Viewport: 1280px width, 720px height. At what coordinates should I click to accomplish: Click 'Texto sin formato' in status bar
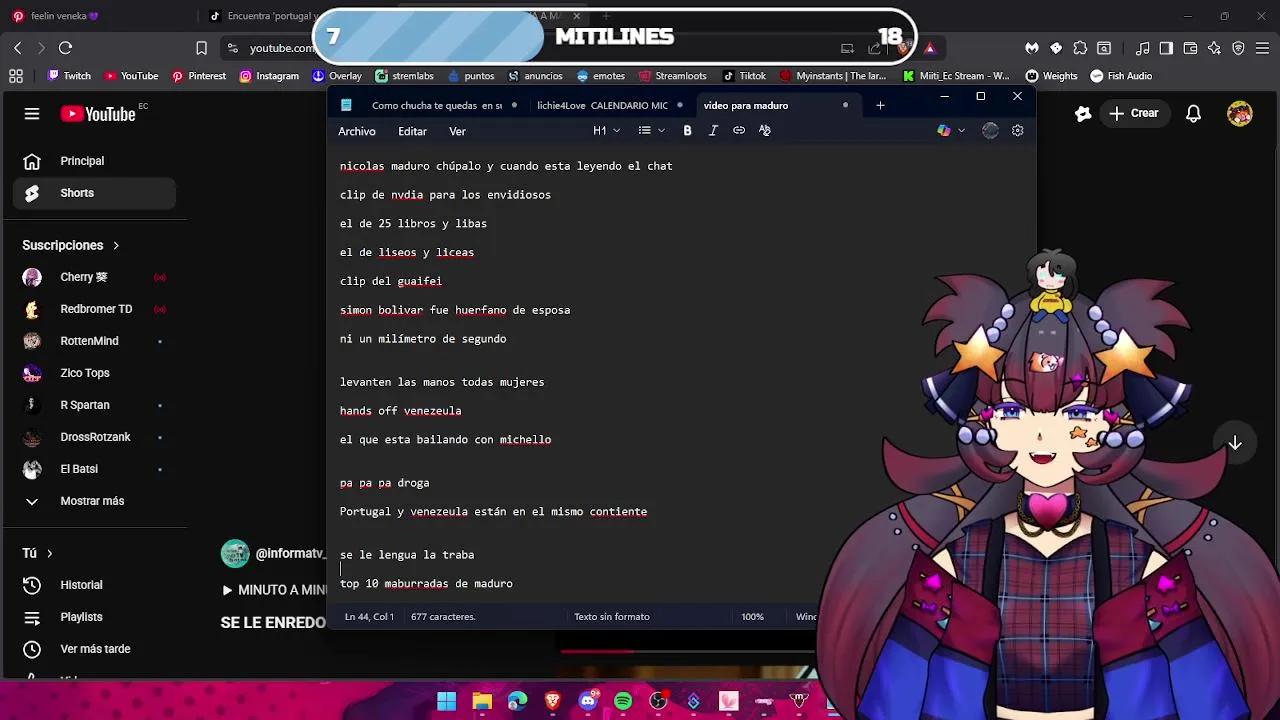(x=612, y=617)
